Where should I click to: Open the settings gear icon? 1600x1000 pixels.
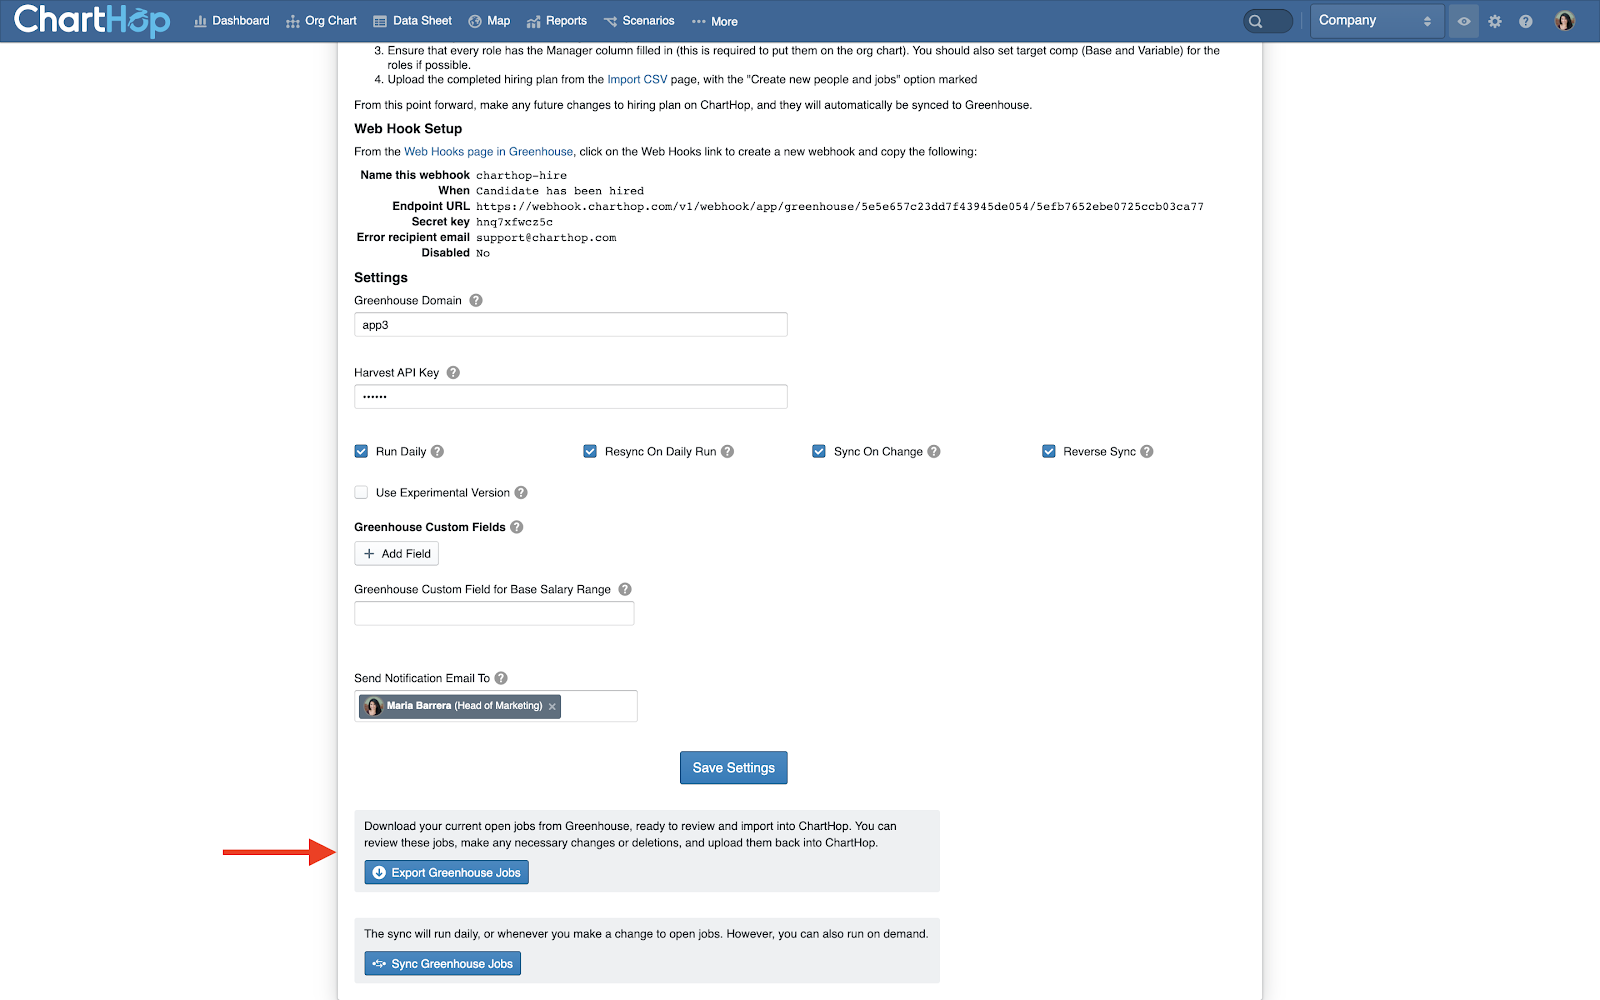pyautogui.click(x=1495, y=21)
